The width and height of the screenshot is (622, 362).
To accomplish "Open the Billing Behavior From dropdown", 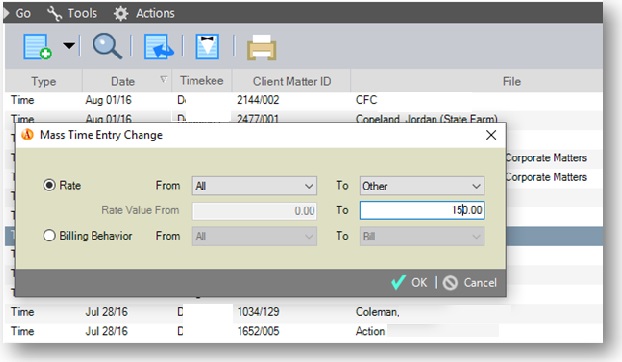I will pyautogui.click(x=254, y=236).
